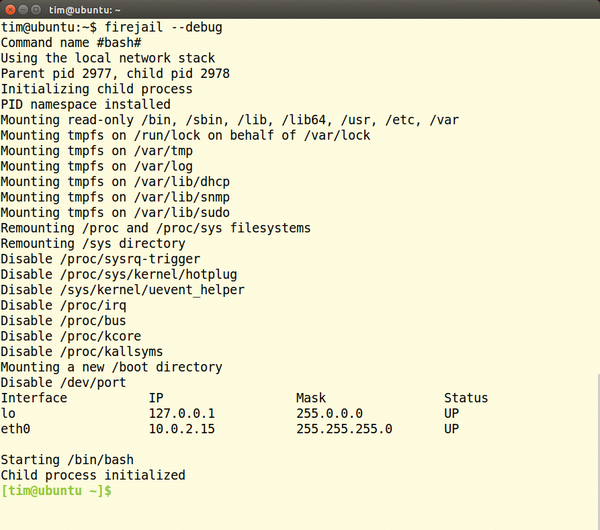
Task: Click the scrollbar at right edge
Action: (x=598, y=452)
